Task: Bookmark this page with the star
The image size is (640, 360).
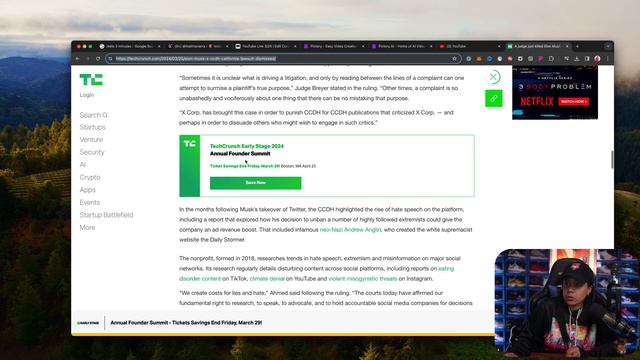Action: click(x=454, y=59)
